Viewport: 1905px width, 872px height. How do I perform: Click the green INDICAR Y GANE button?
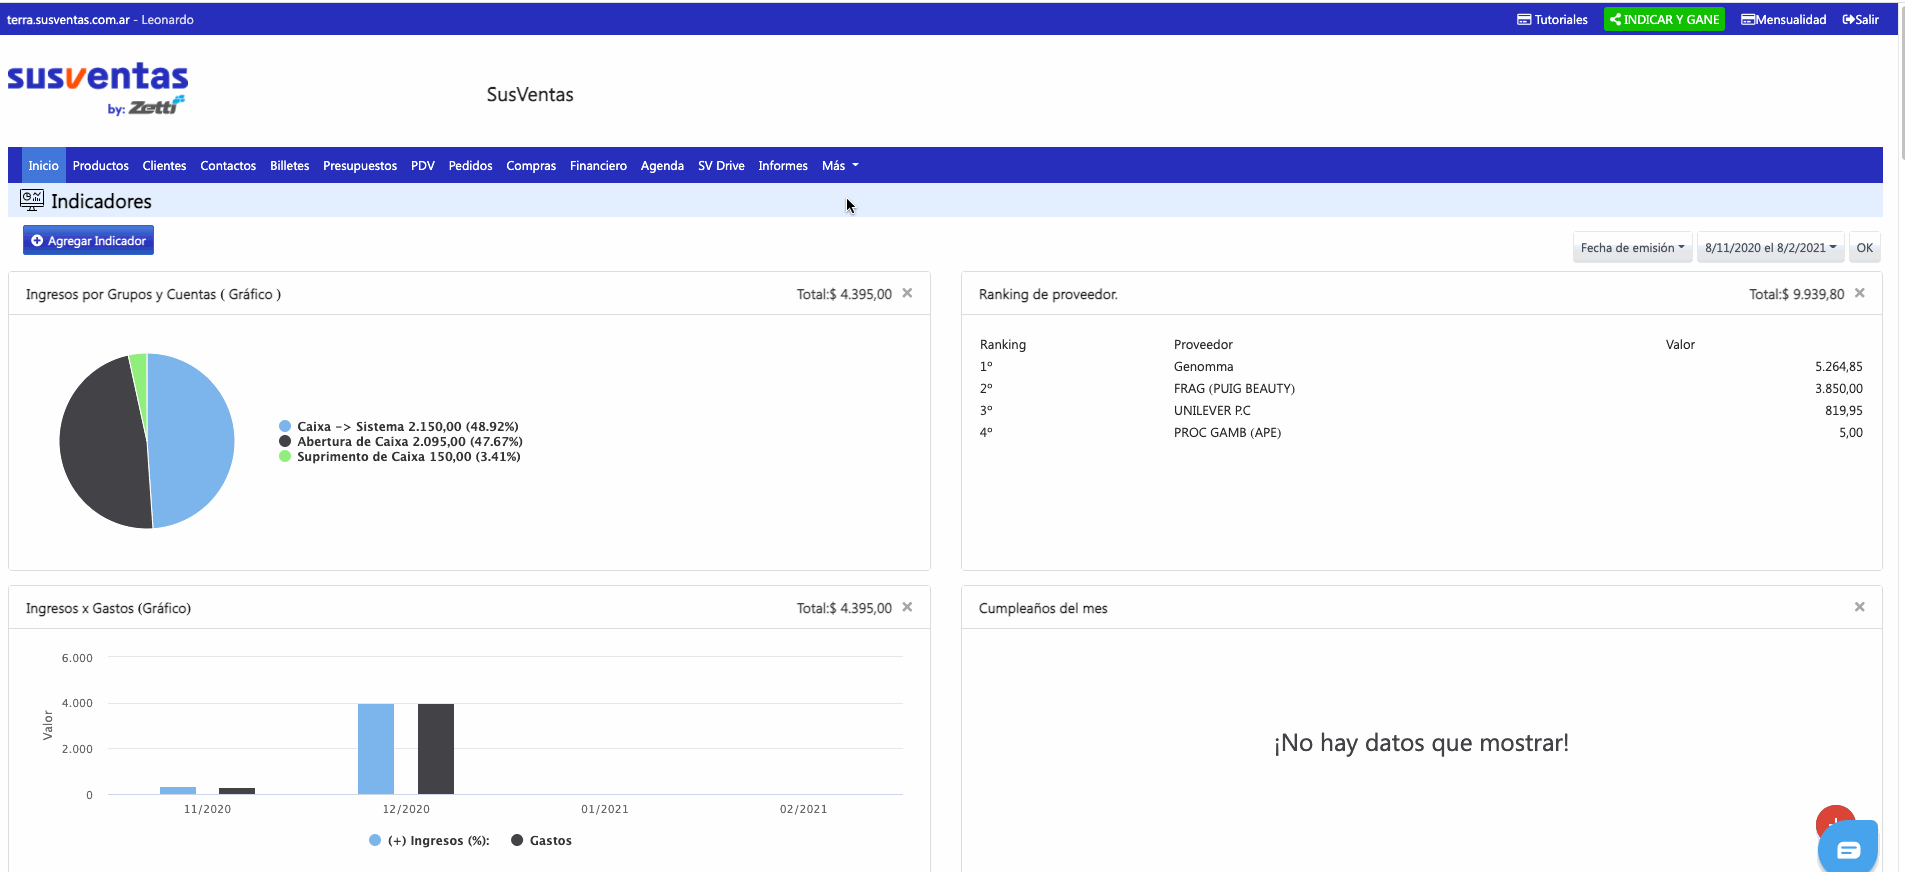coord(1664,19)
